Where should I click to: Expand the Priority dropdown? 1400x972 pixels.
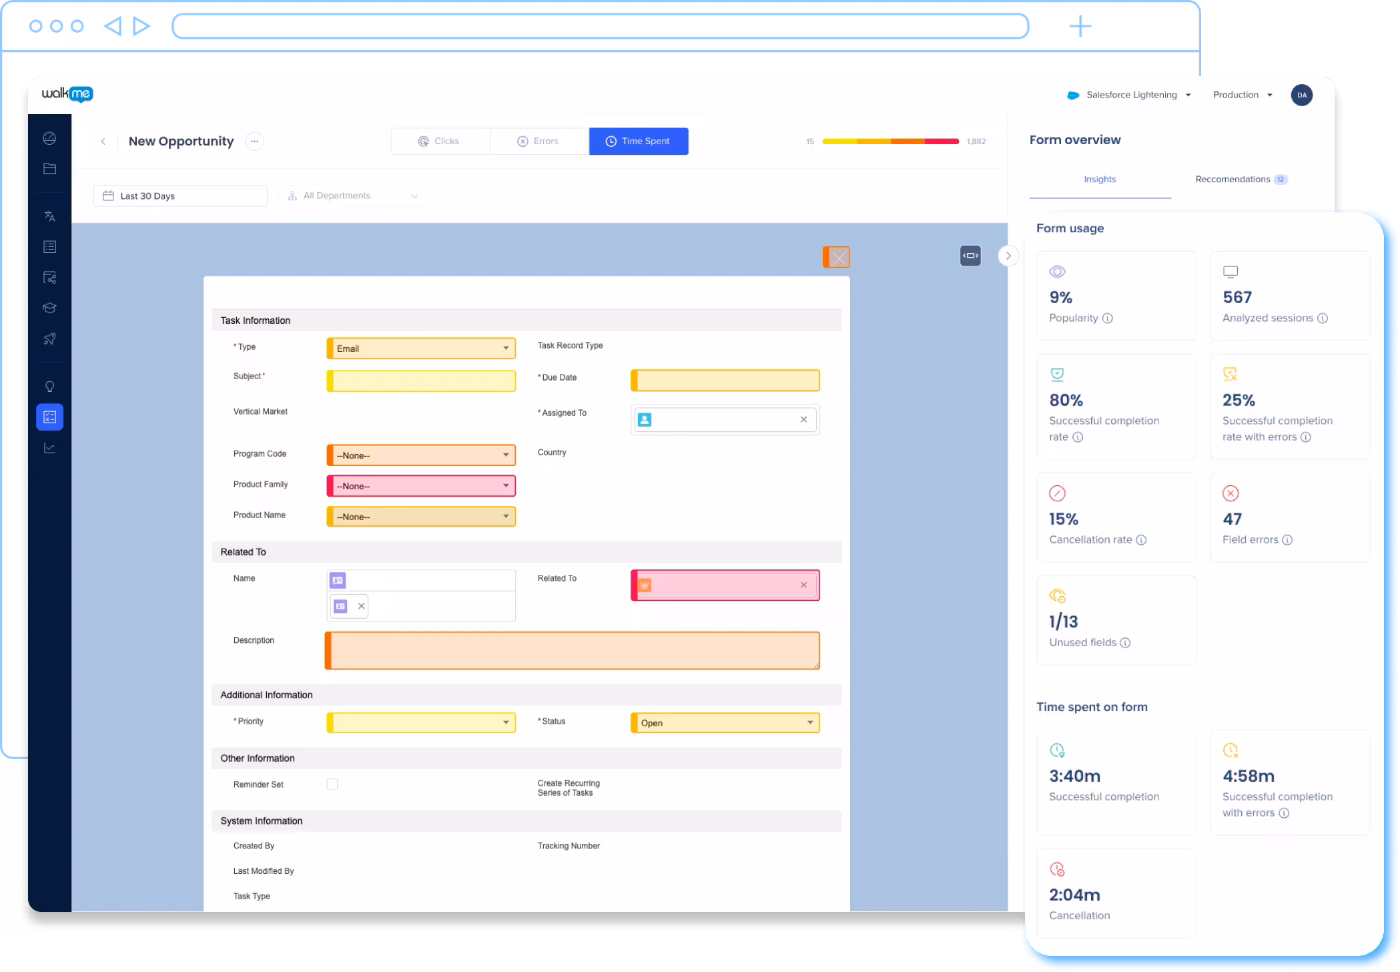click(421, 722)
